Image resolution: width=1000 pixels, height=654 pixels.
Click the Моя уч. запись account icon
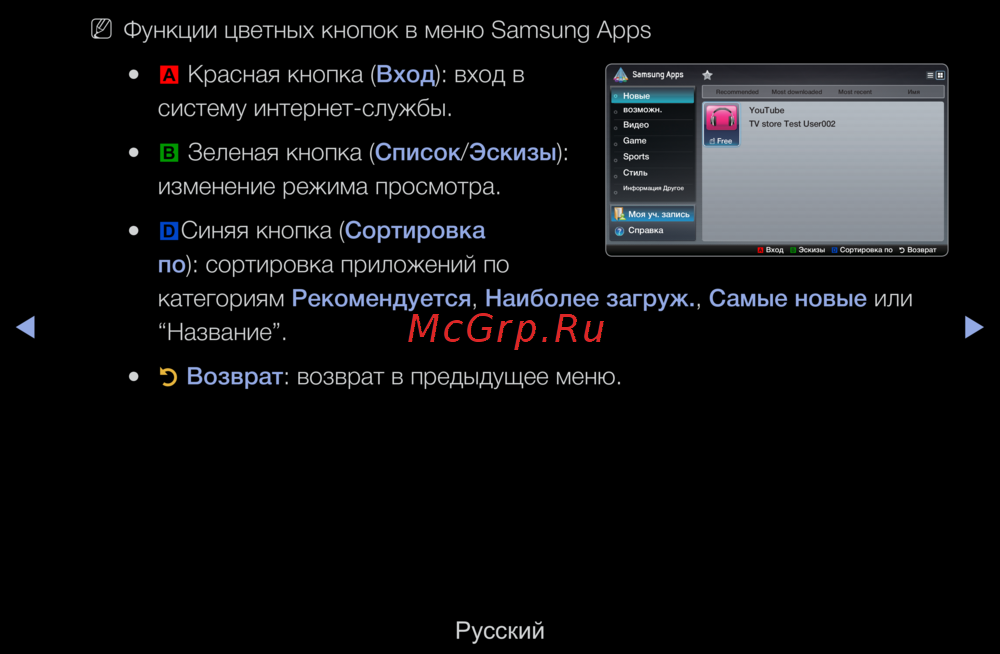coord(620,214)
